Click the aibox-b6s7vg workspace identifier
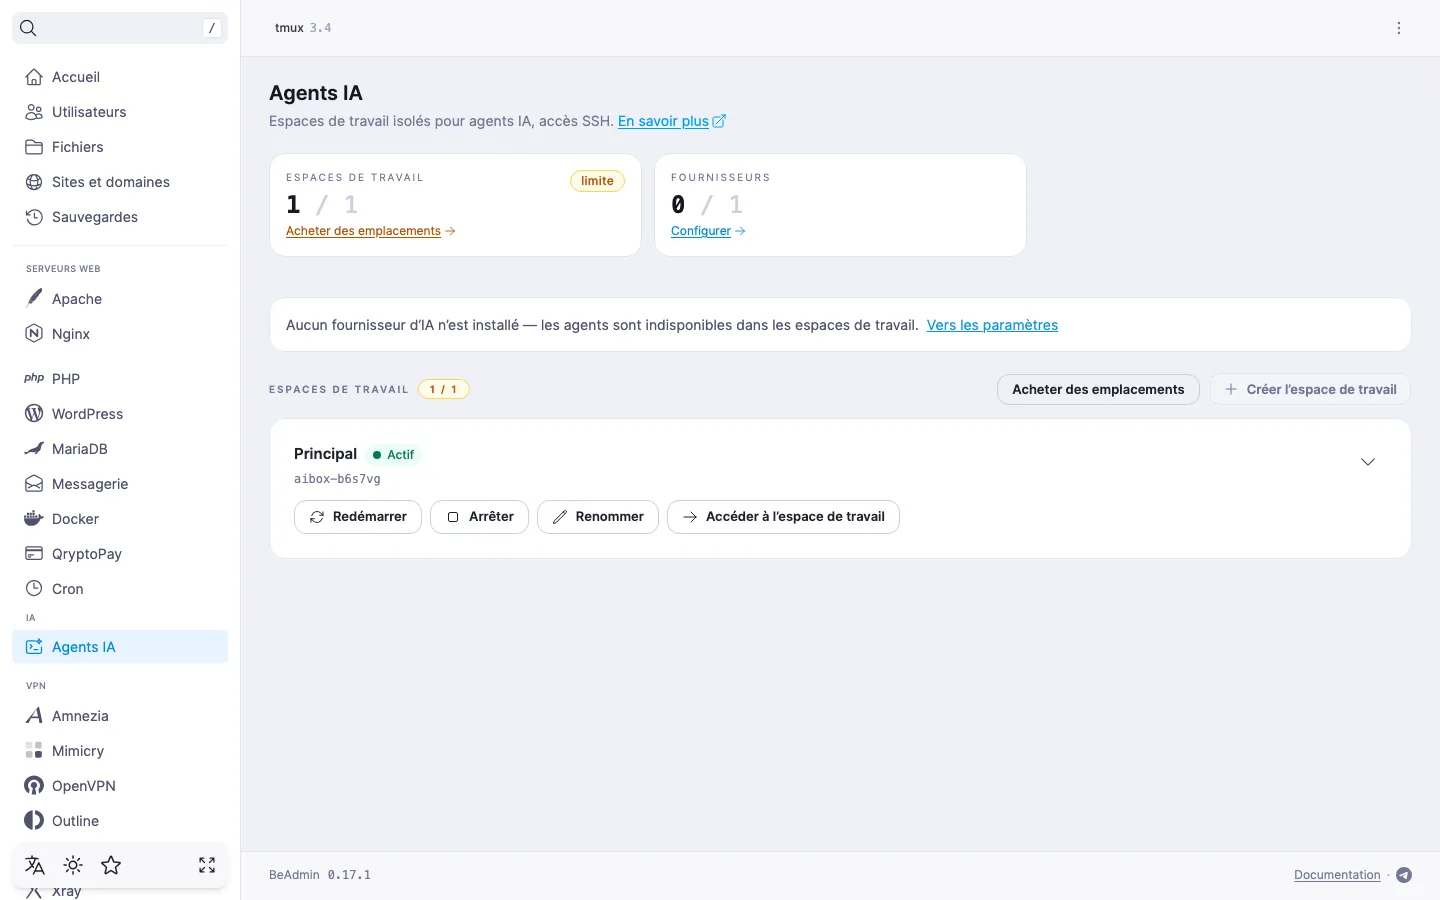1440x900 pixels. click(337, 479)
